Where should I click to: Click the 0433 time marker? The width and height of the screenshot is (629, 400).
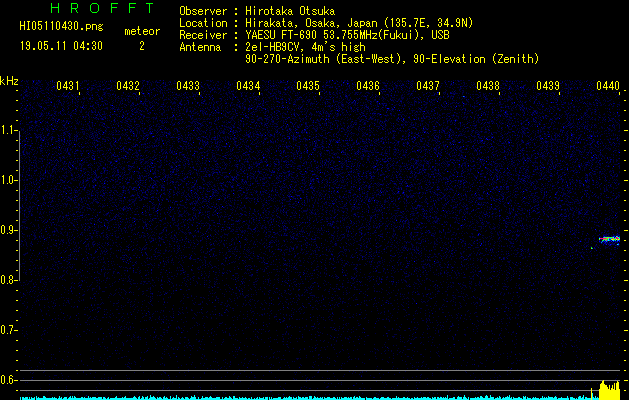[x=188, y=86]
